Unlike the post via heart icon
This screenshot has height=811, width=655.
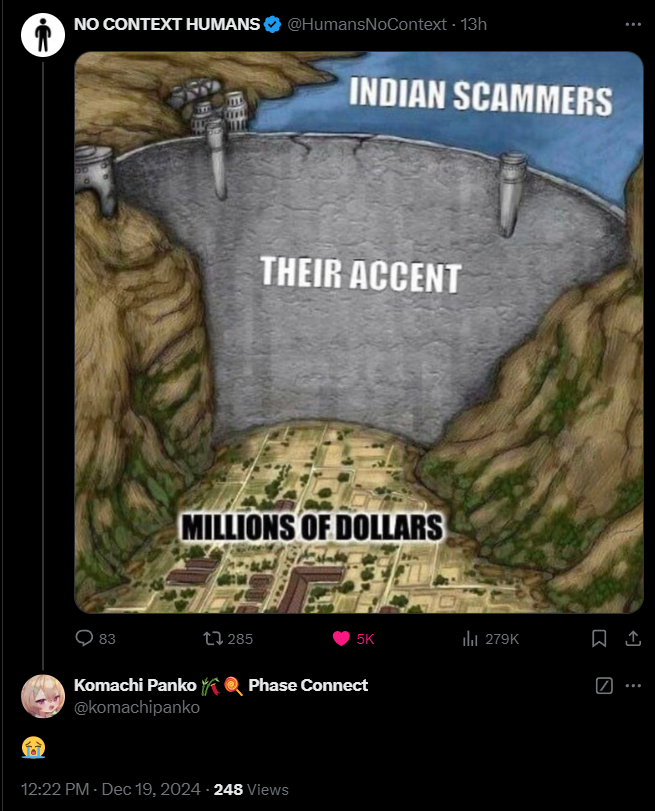click(341, 639)
